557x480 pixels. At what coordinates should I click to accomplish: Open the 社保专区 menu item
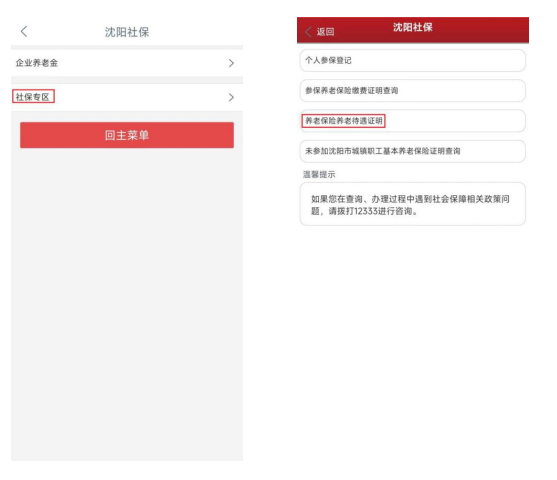coord(127,97)
